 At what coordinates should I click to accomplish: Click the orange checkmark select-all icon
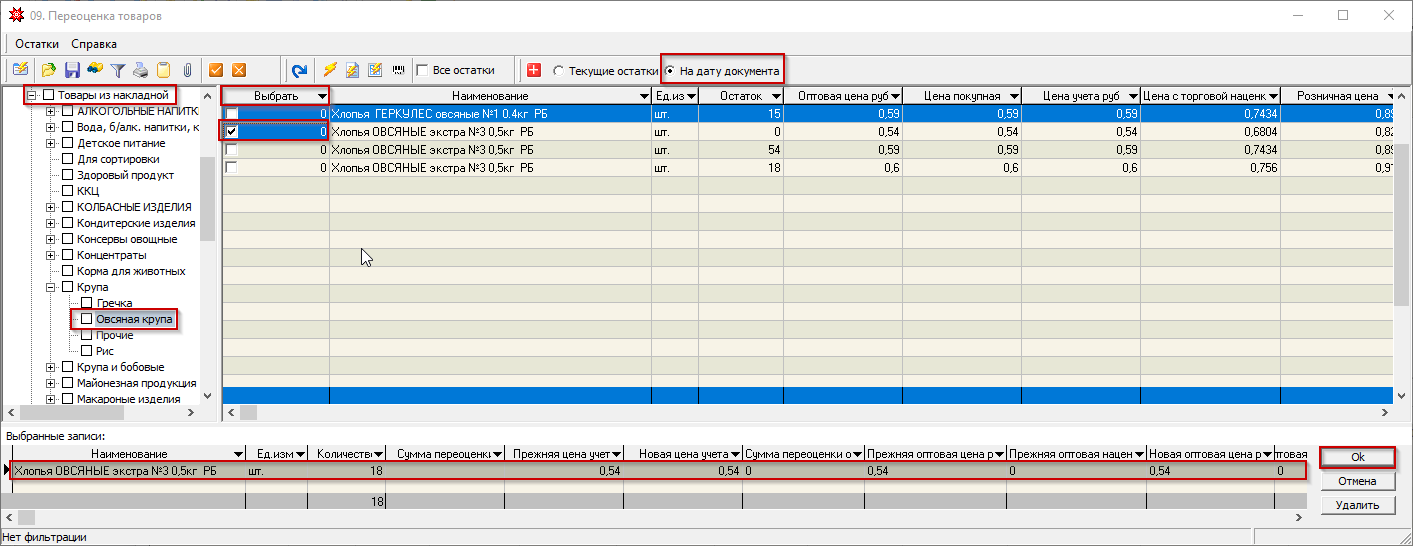215,70
